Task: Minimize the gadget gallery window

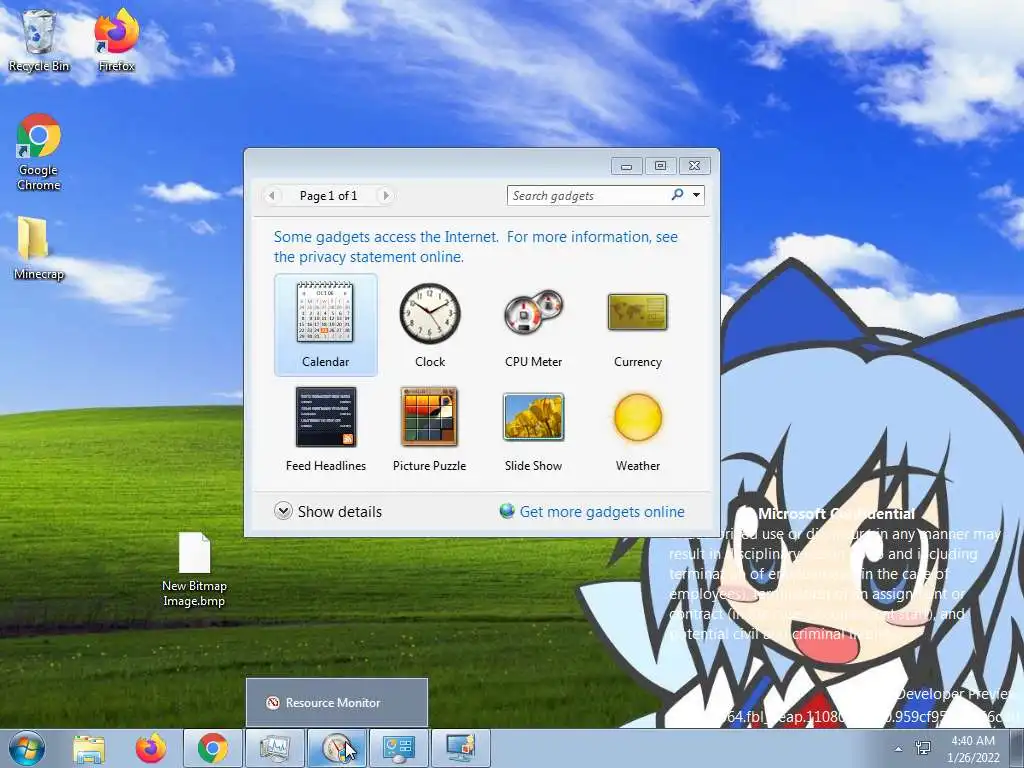Action: (x=626, y=166)
